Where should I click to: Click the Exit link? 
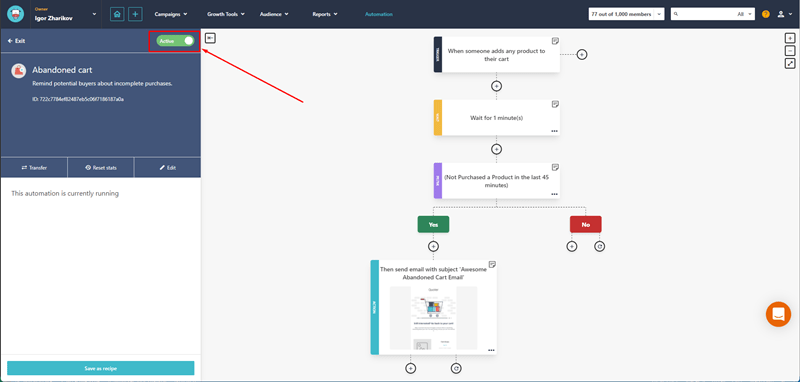tap(16, 41)
